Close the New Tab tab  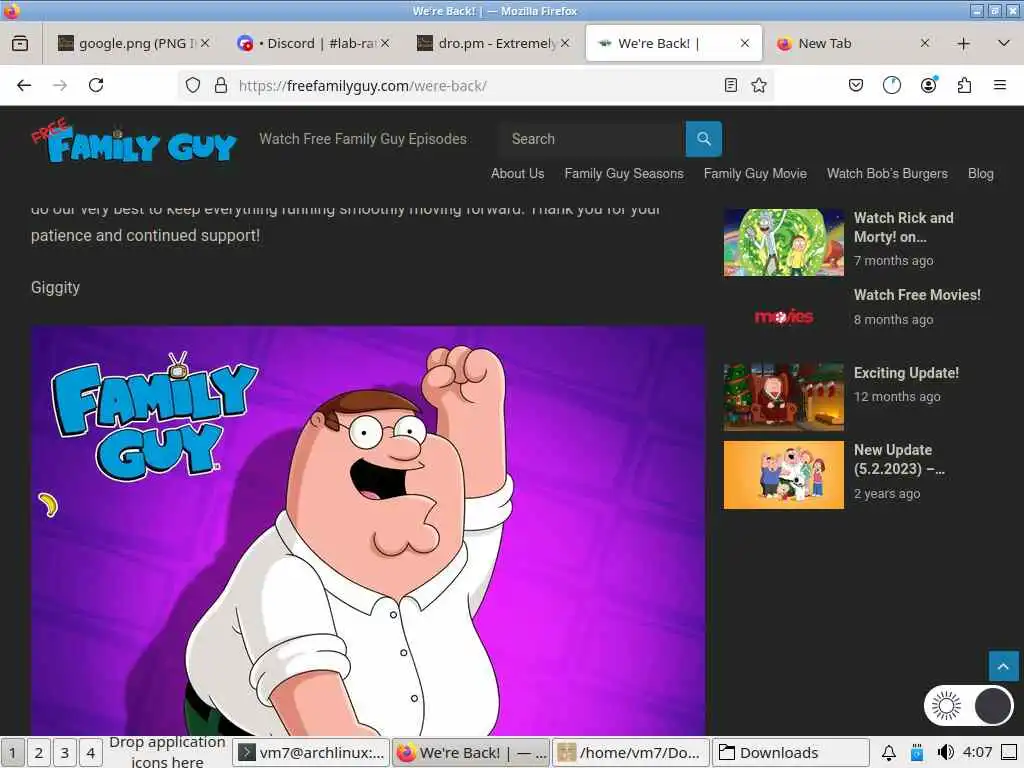(925, 43)
